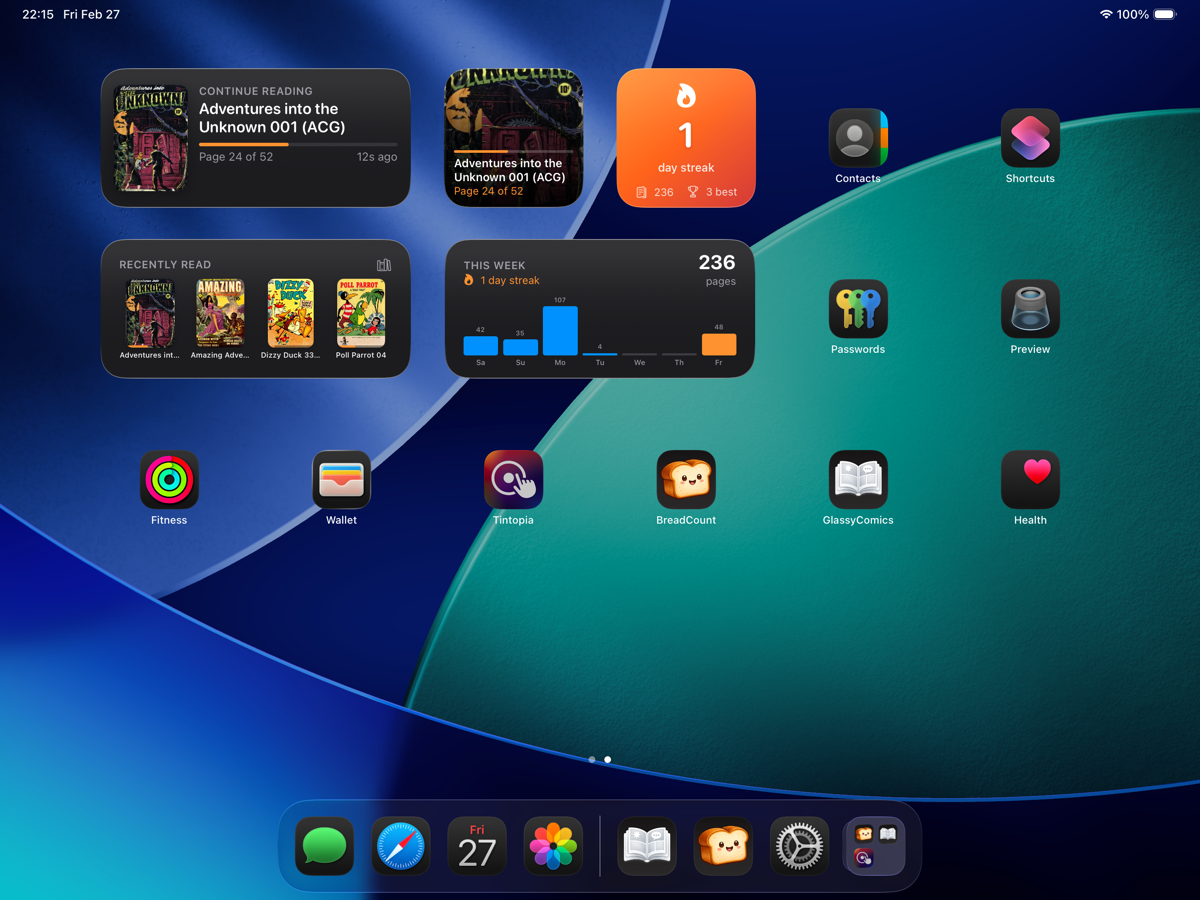Tap the '12s ago' timestamp
1200x900 pixels.
click(x=377, y=157)
